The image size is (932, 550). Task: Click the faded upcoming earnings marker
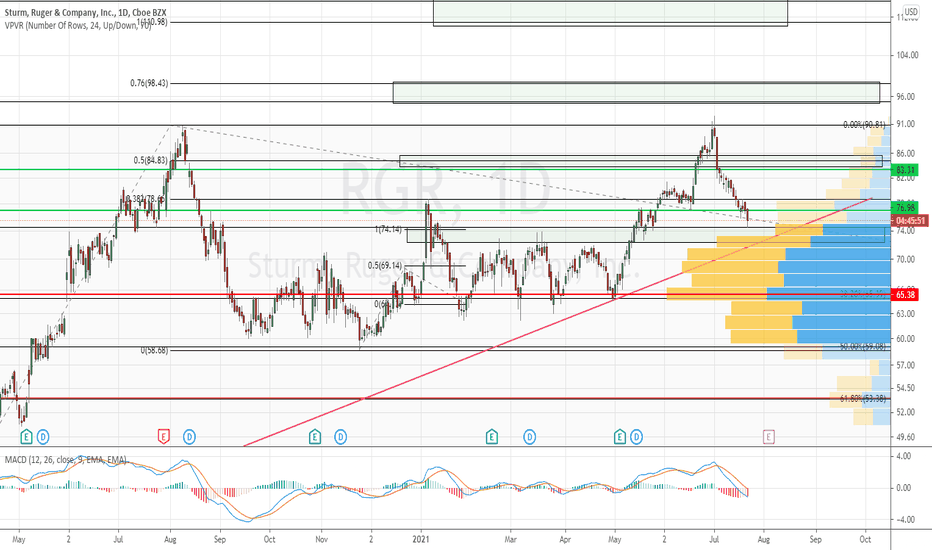pos(769,438)
